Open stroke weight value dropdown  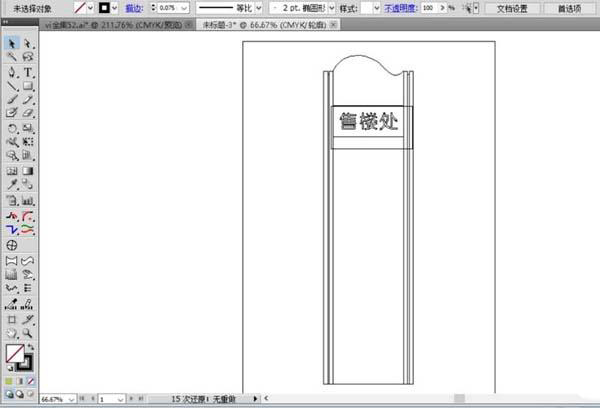184,8
